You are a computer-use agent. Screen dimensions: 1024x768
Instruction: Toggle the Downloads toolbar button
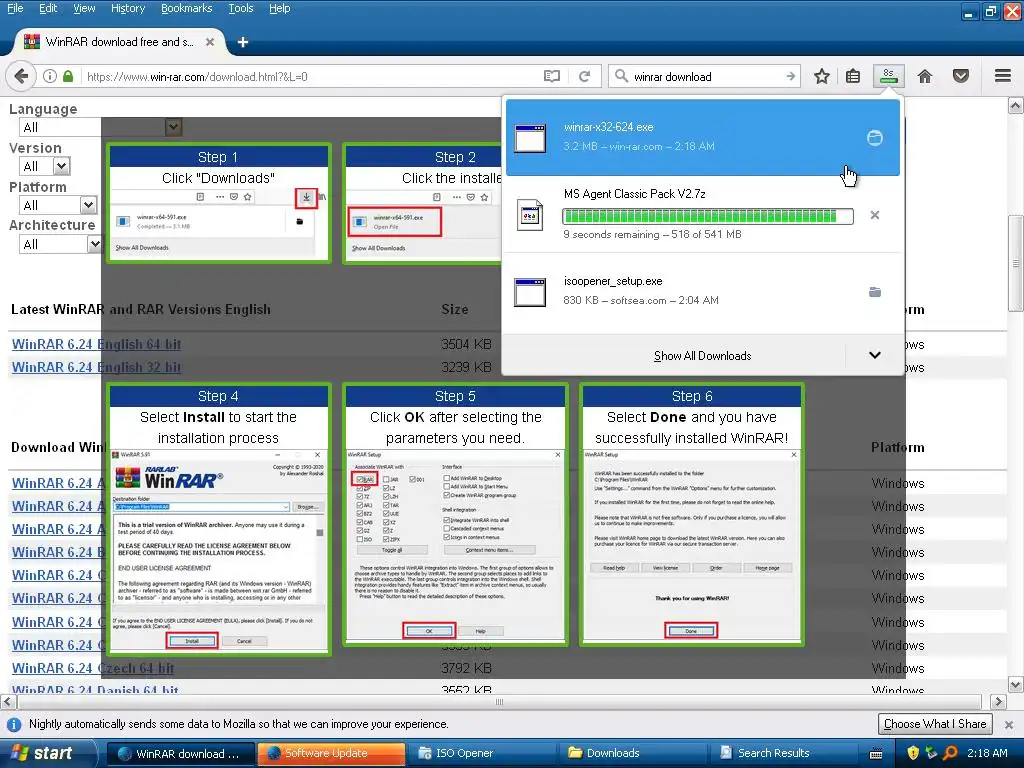889,76
